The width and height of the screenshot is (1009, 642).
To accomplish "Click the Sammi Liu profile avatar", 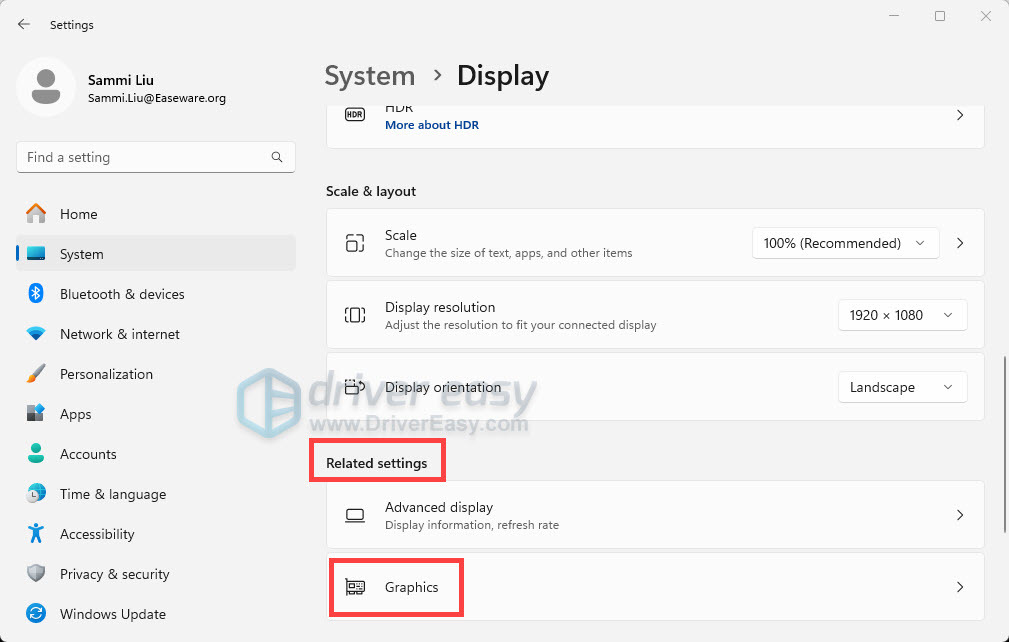I will click(46, 87).
